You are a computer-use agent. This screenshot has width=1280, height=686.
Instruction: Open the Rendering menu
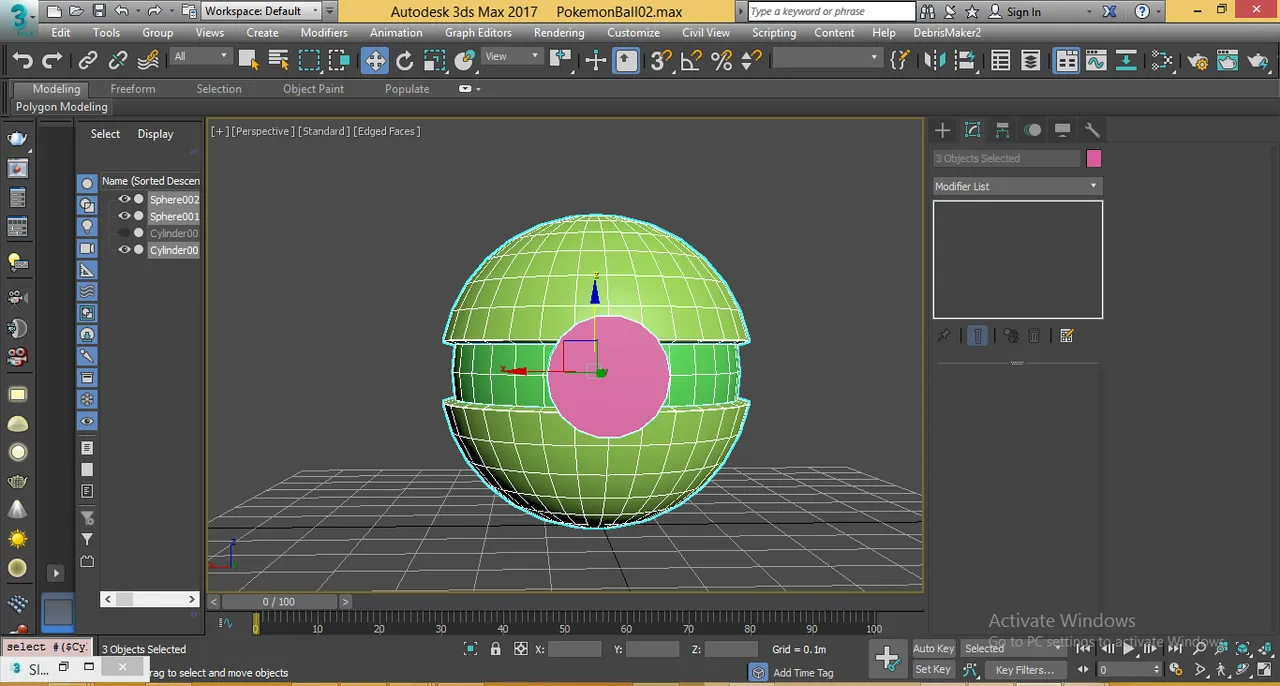559,32
